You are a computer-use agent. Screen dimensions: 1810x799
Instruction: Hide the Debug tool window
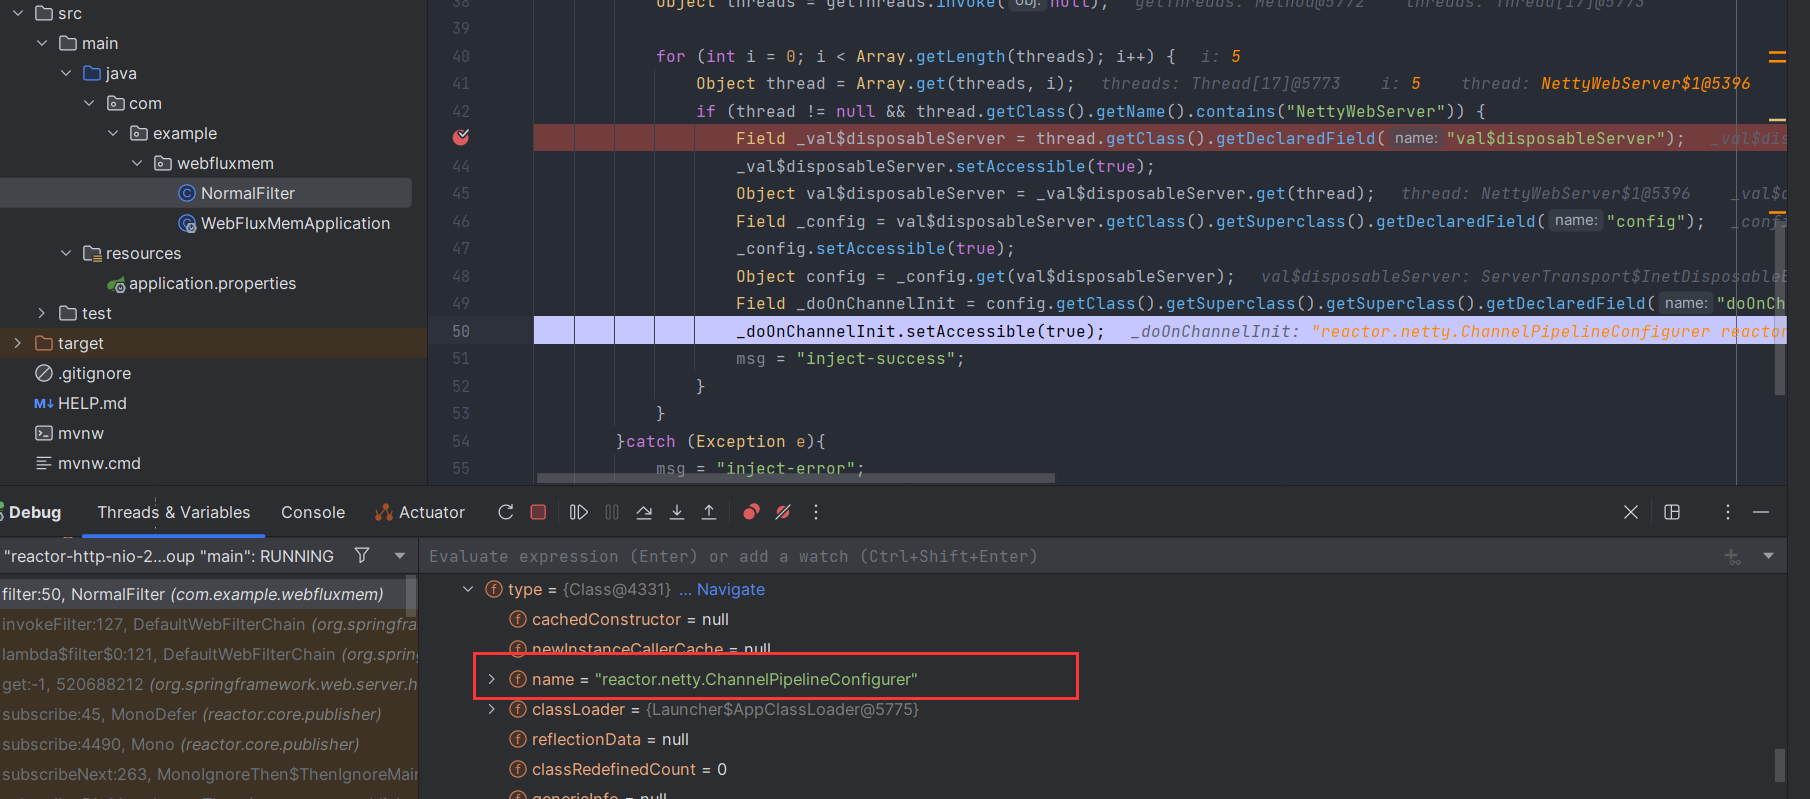pyautogui.click(x=1761, y=512)
